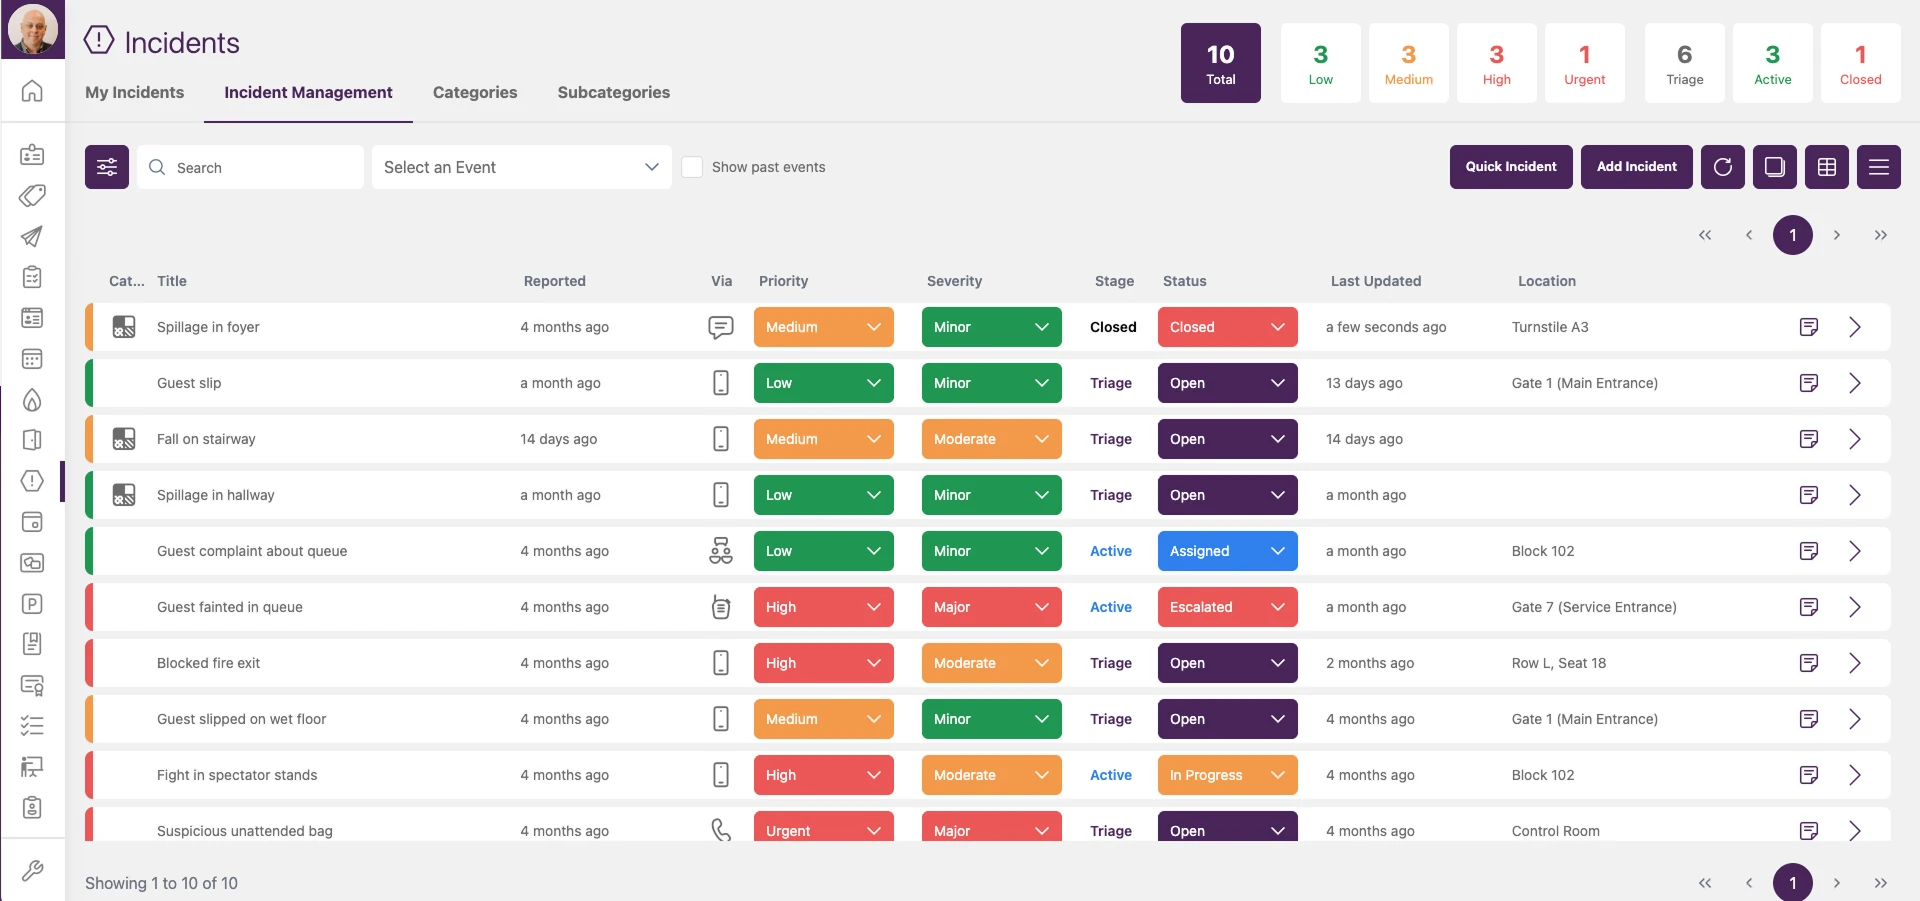
Task: Open the My Incidents tab
Action: (x=135, y=92)
